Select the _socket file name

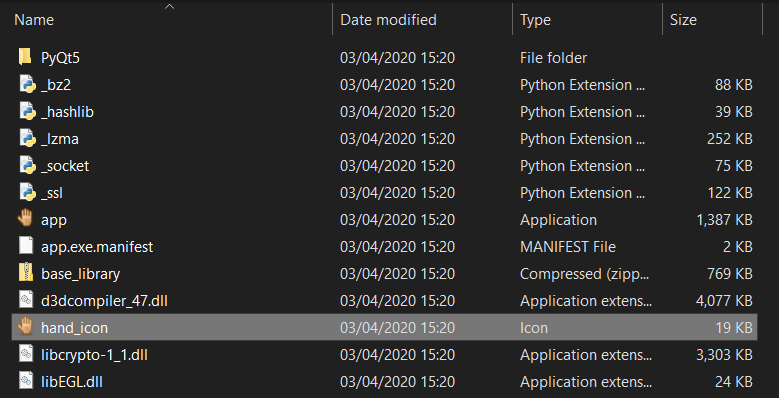tap(65, 165)
